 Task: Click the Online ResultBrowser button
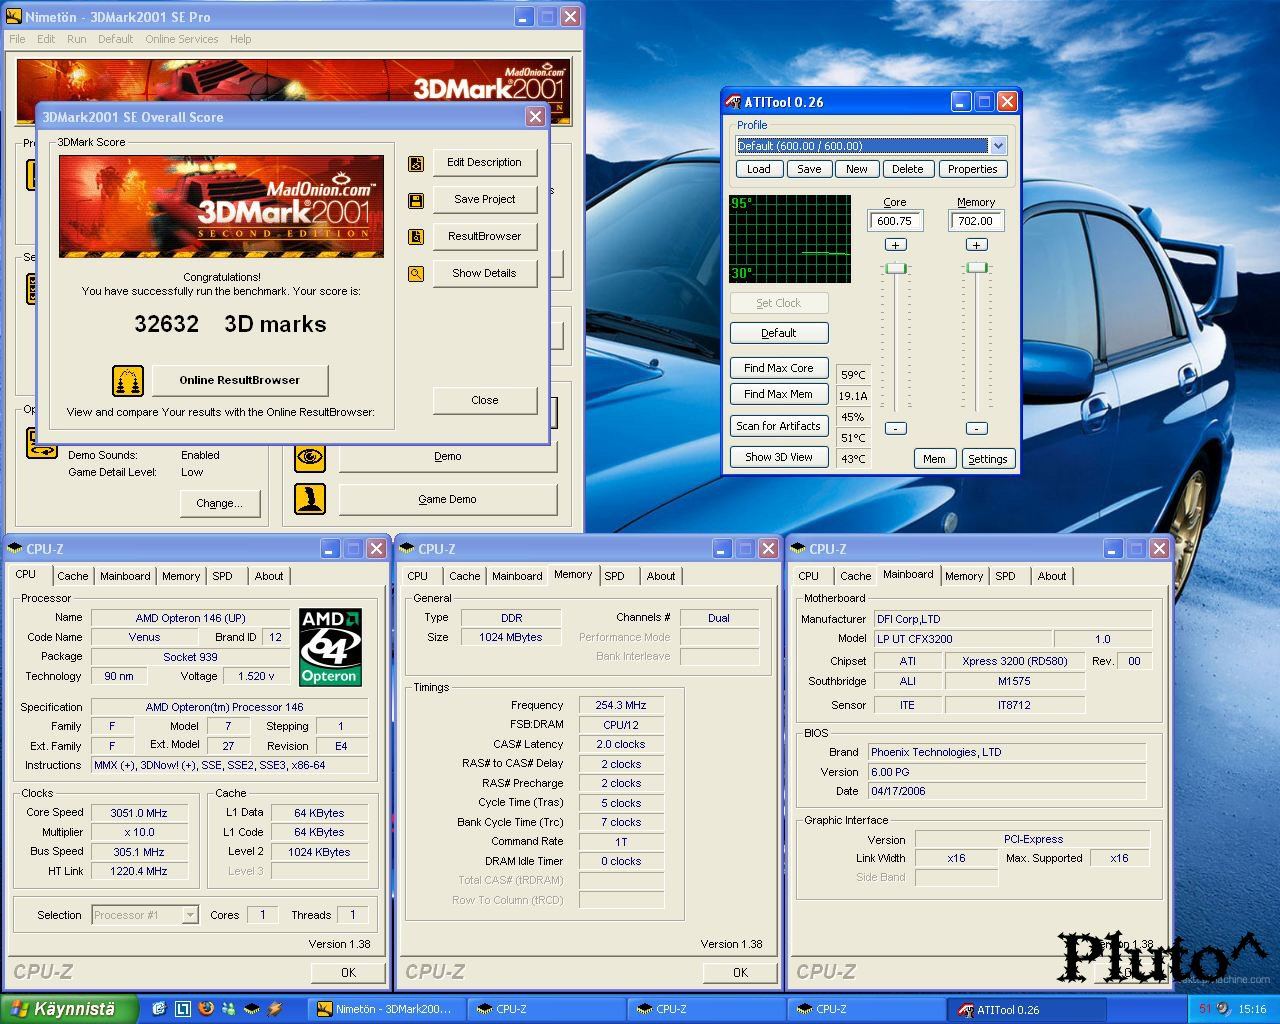coord(239,380)
